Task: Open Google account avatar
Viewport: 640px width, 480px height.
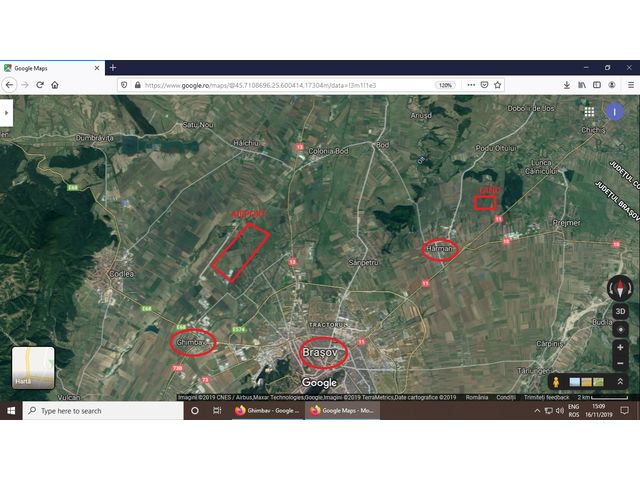Action: click(614, 112)
